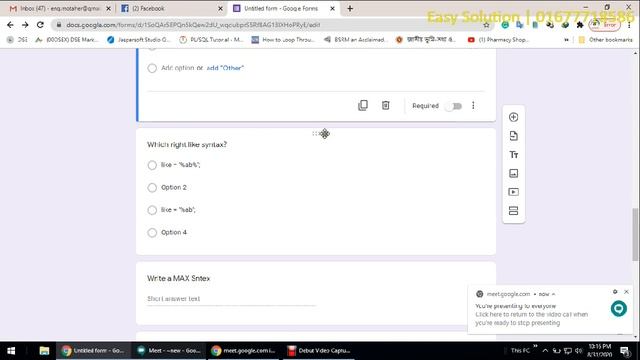The height and width of the screenshot is (360, 640).
Task: Click the question title Which right like syntax?
Action: click(187, 144)
